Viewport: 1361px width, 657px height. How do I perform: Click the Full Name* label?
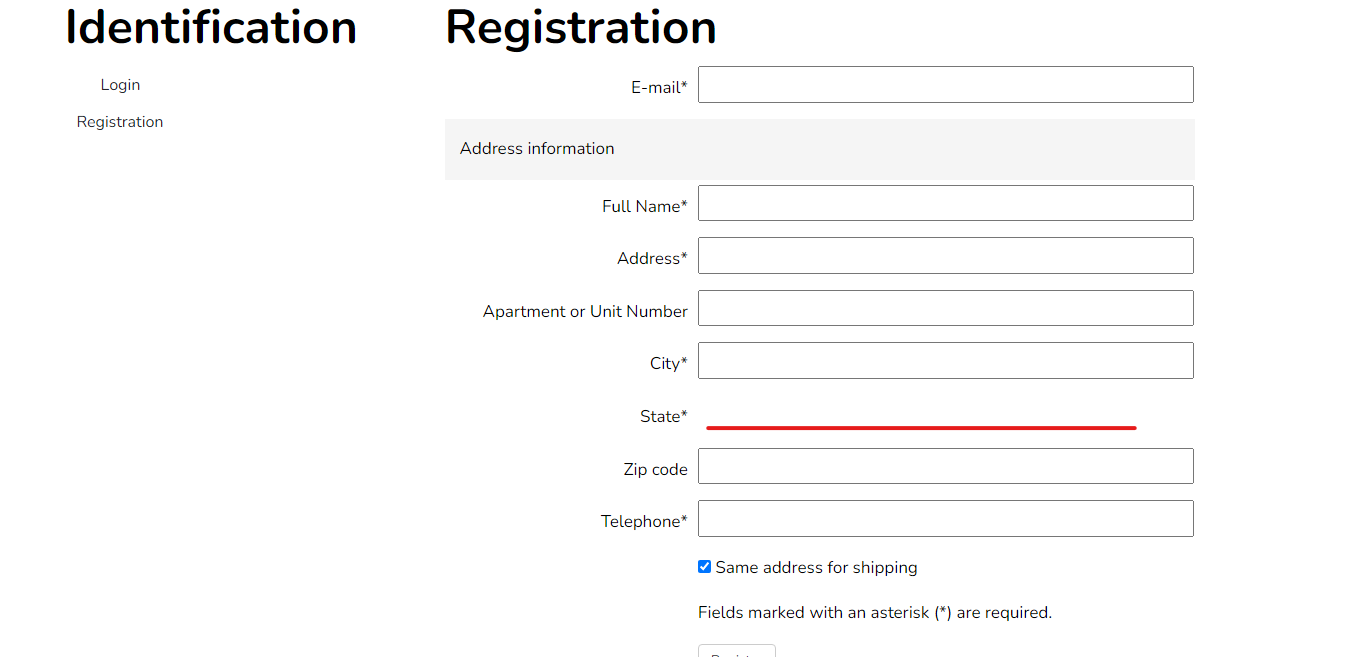(644, 206)
